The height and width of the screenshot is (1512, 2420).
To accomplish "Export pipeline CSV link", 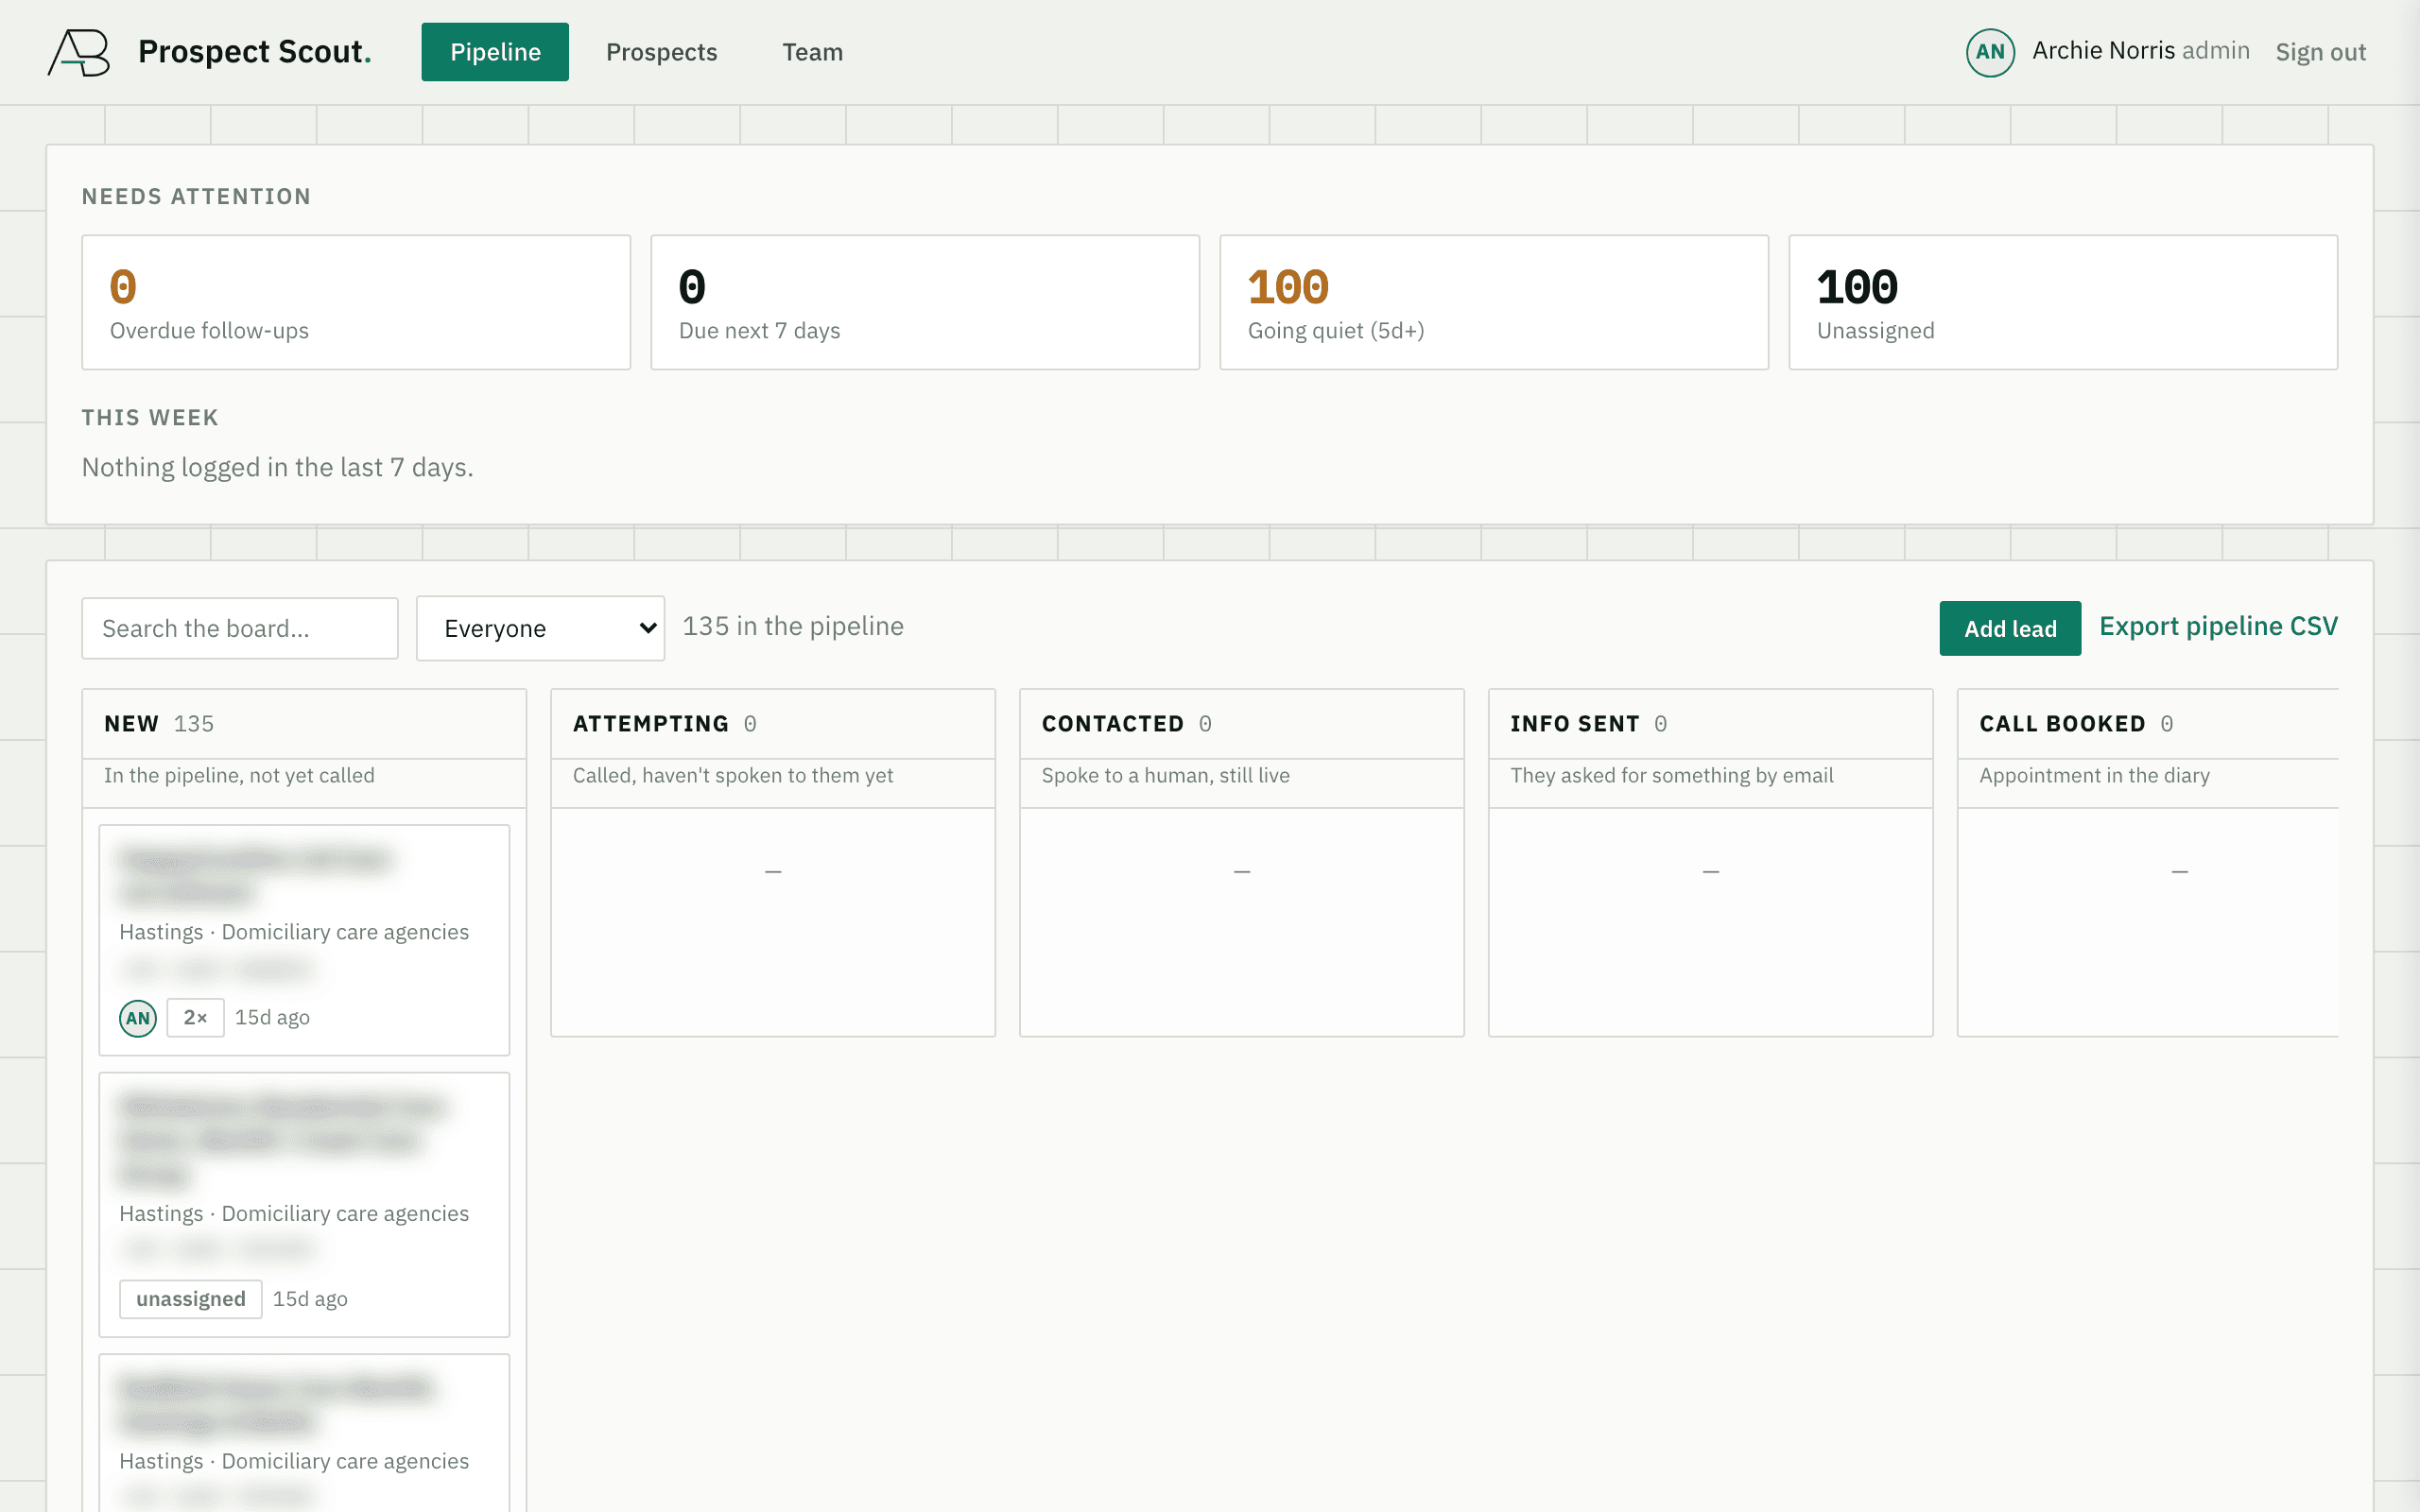I will coord(2218,626).
